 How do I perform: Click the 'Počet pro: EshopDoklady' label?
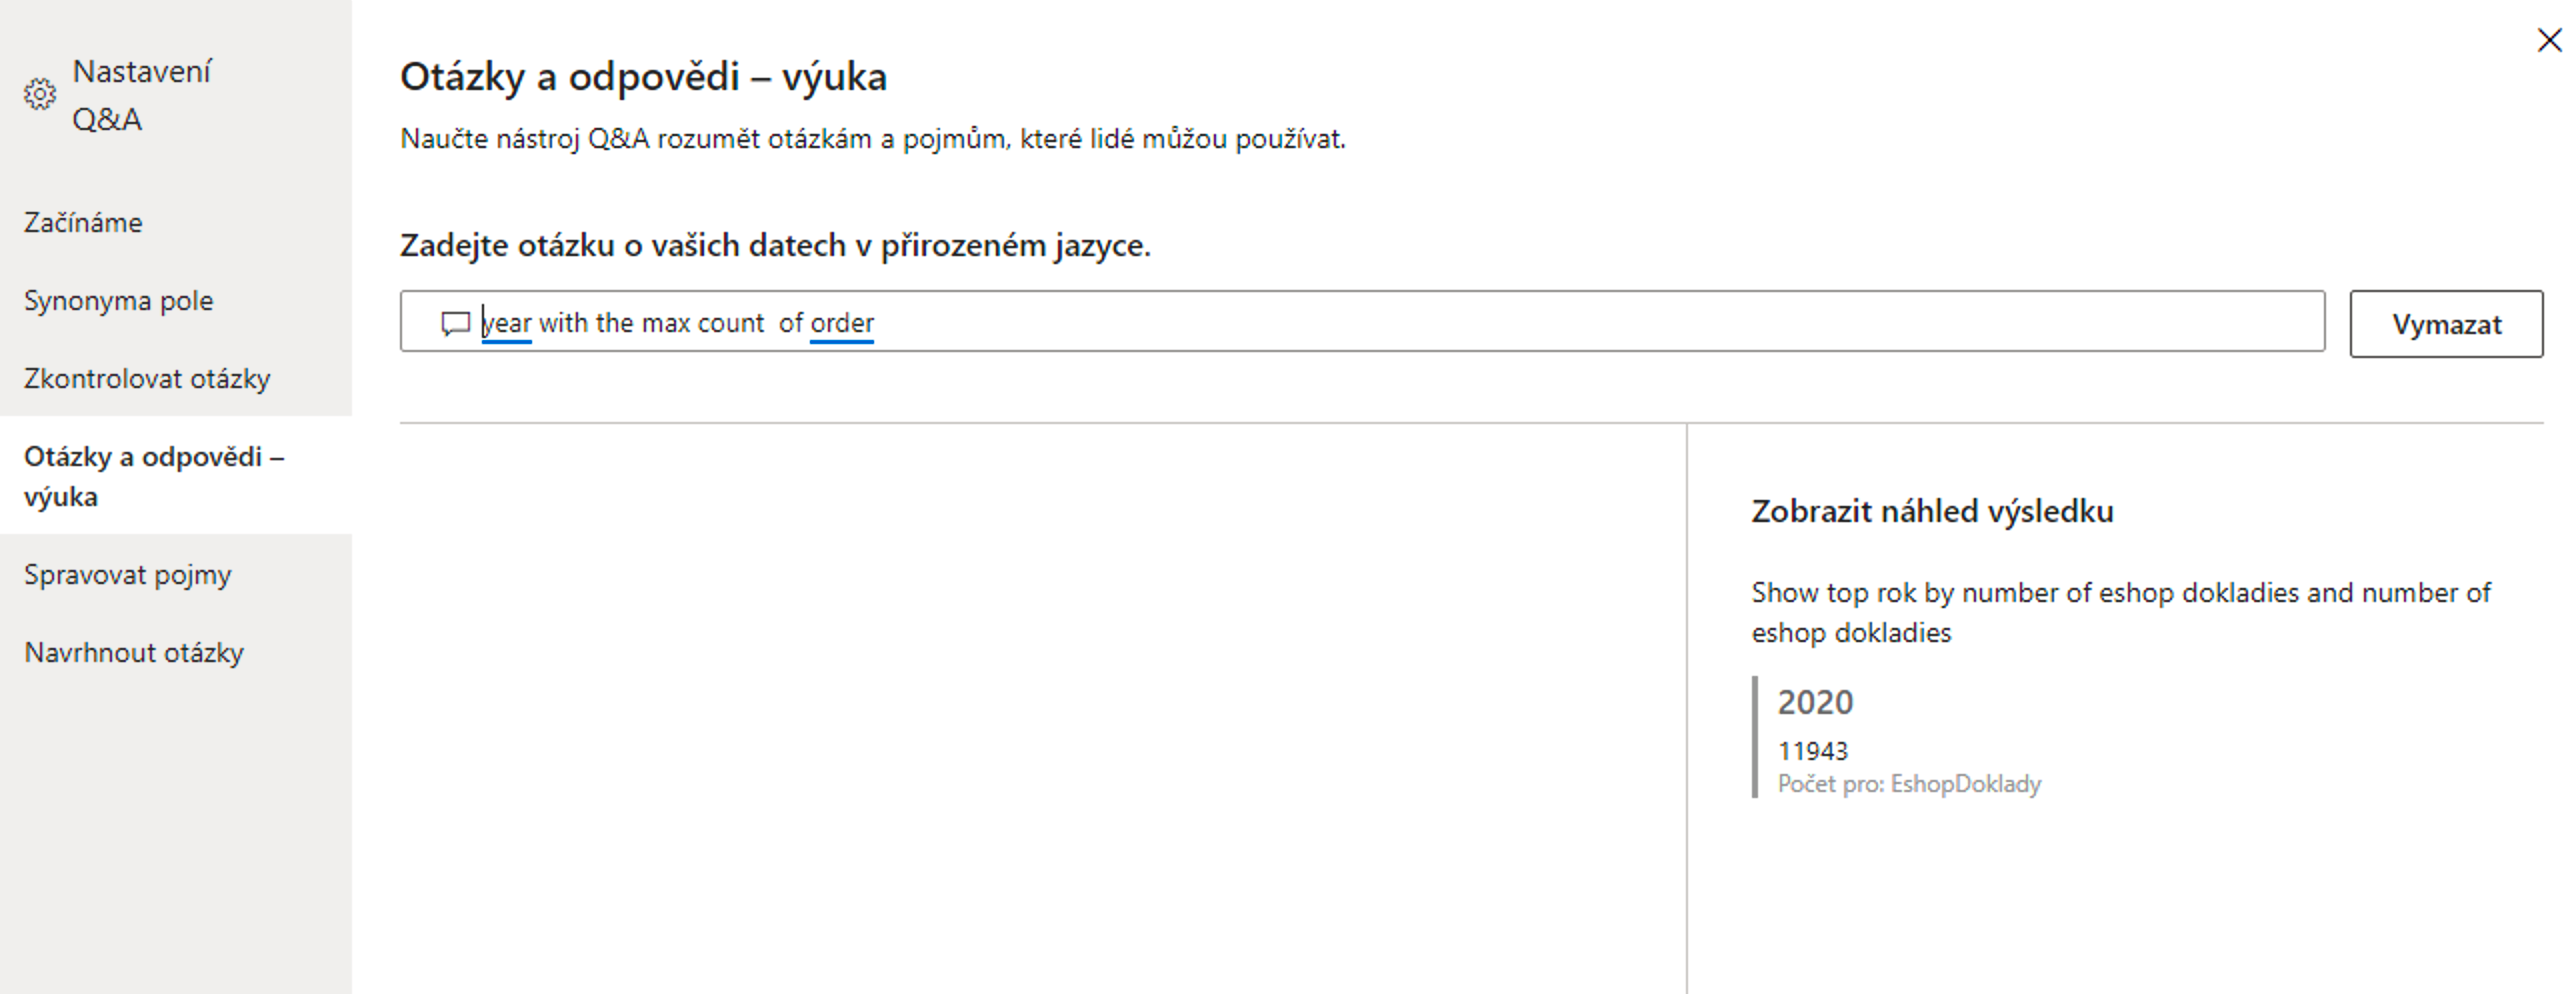click(x=1909, y=784)
